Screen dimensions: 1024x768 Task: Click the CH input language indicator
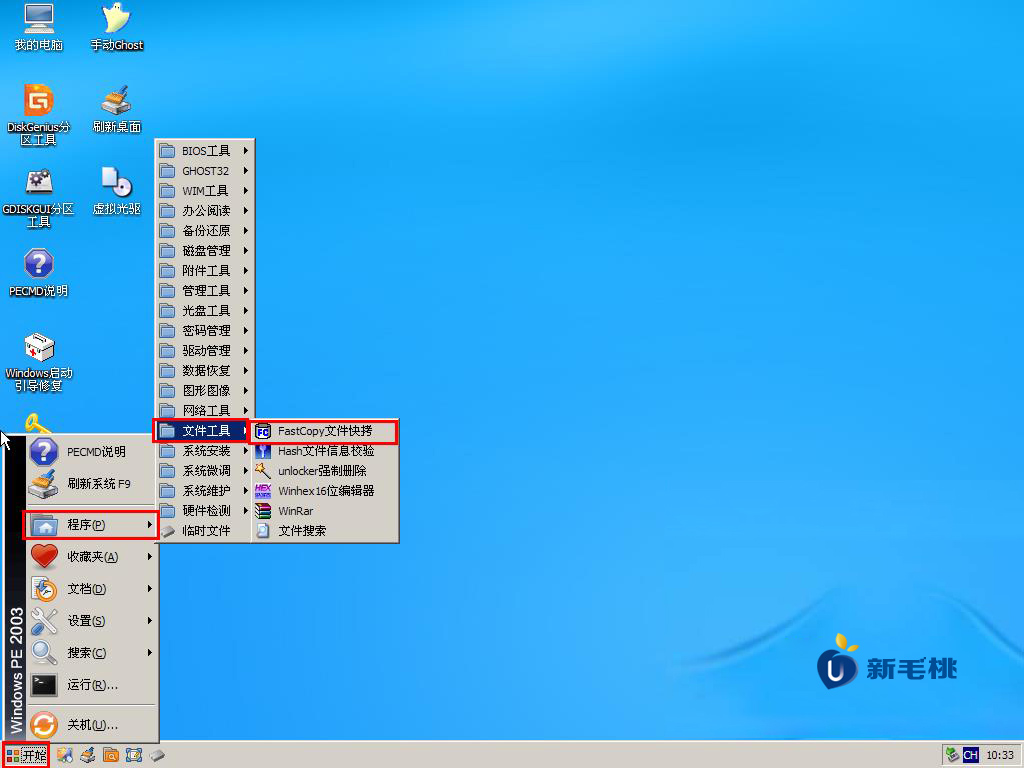(970, 755)
